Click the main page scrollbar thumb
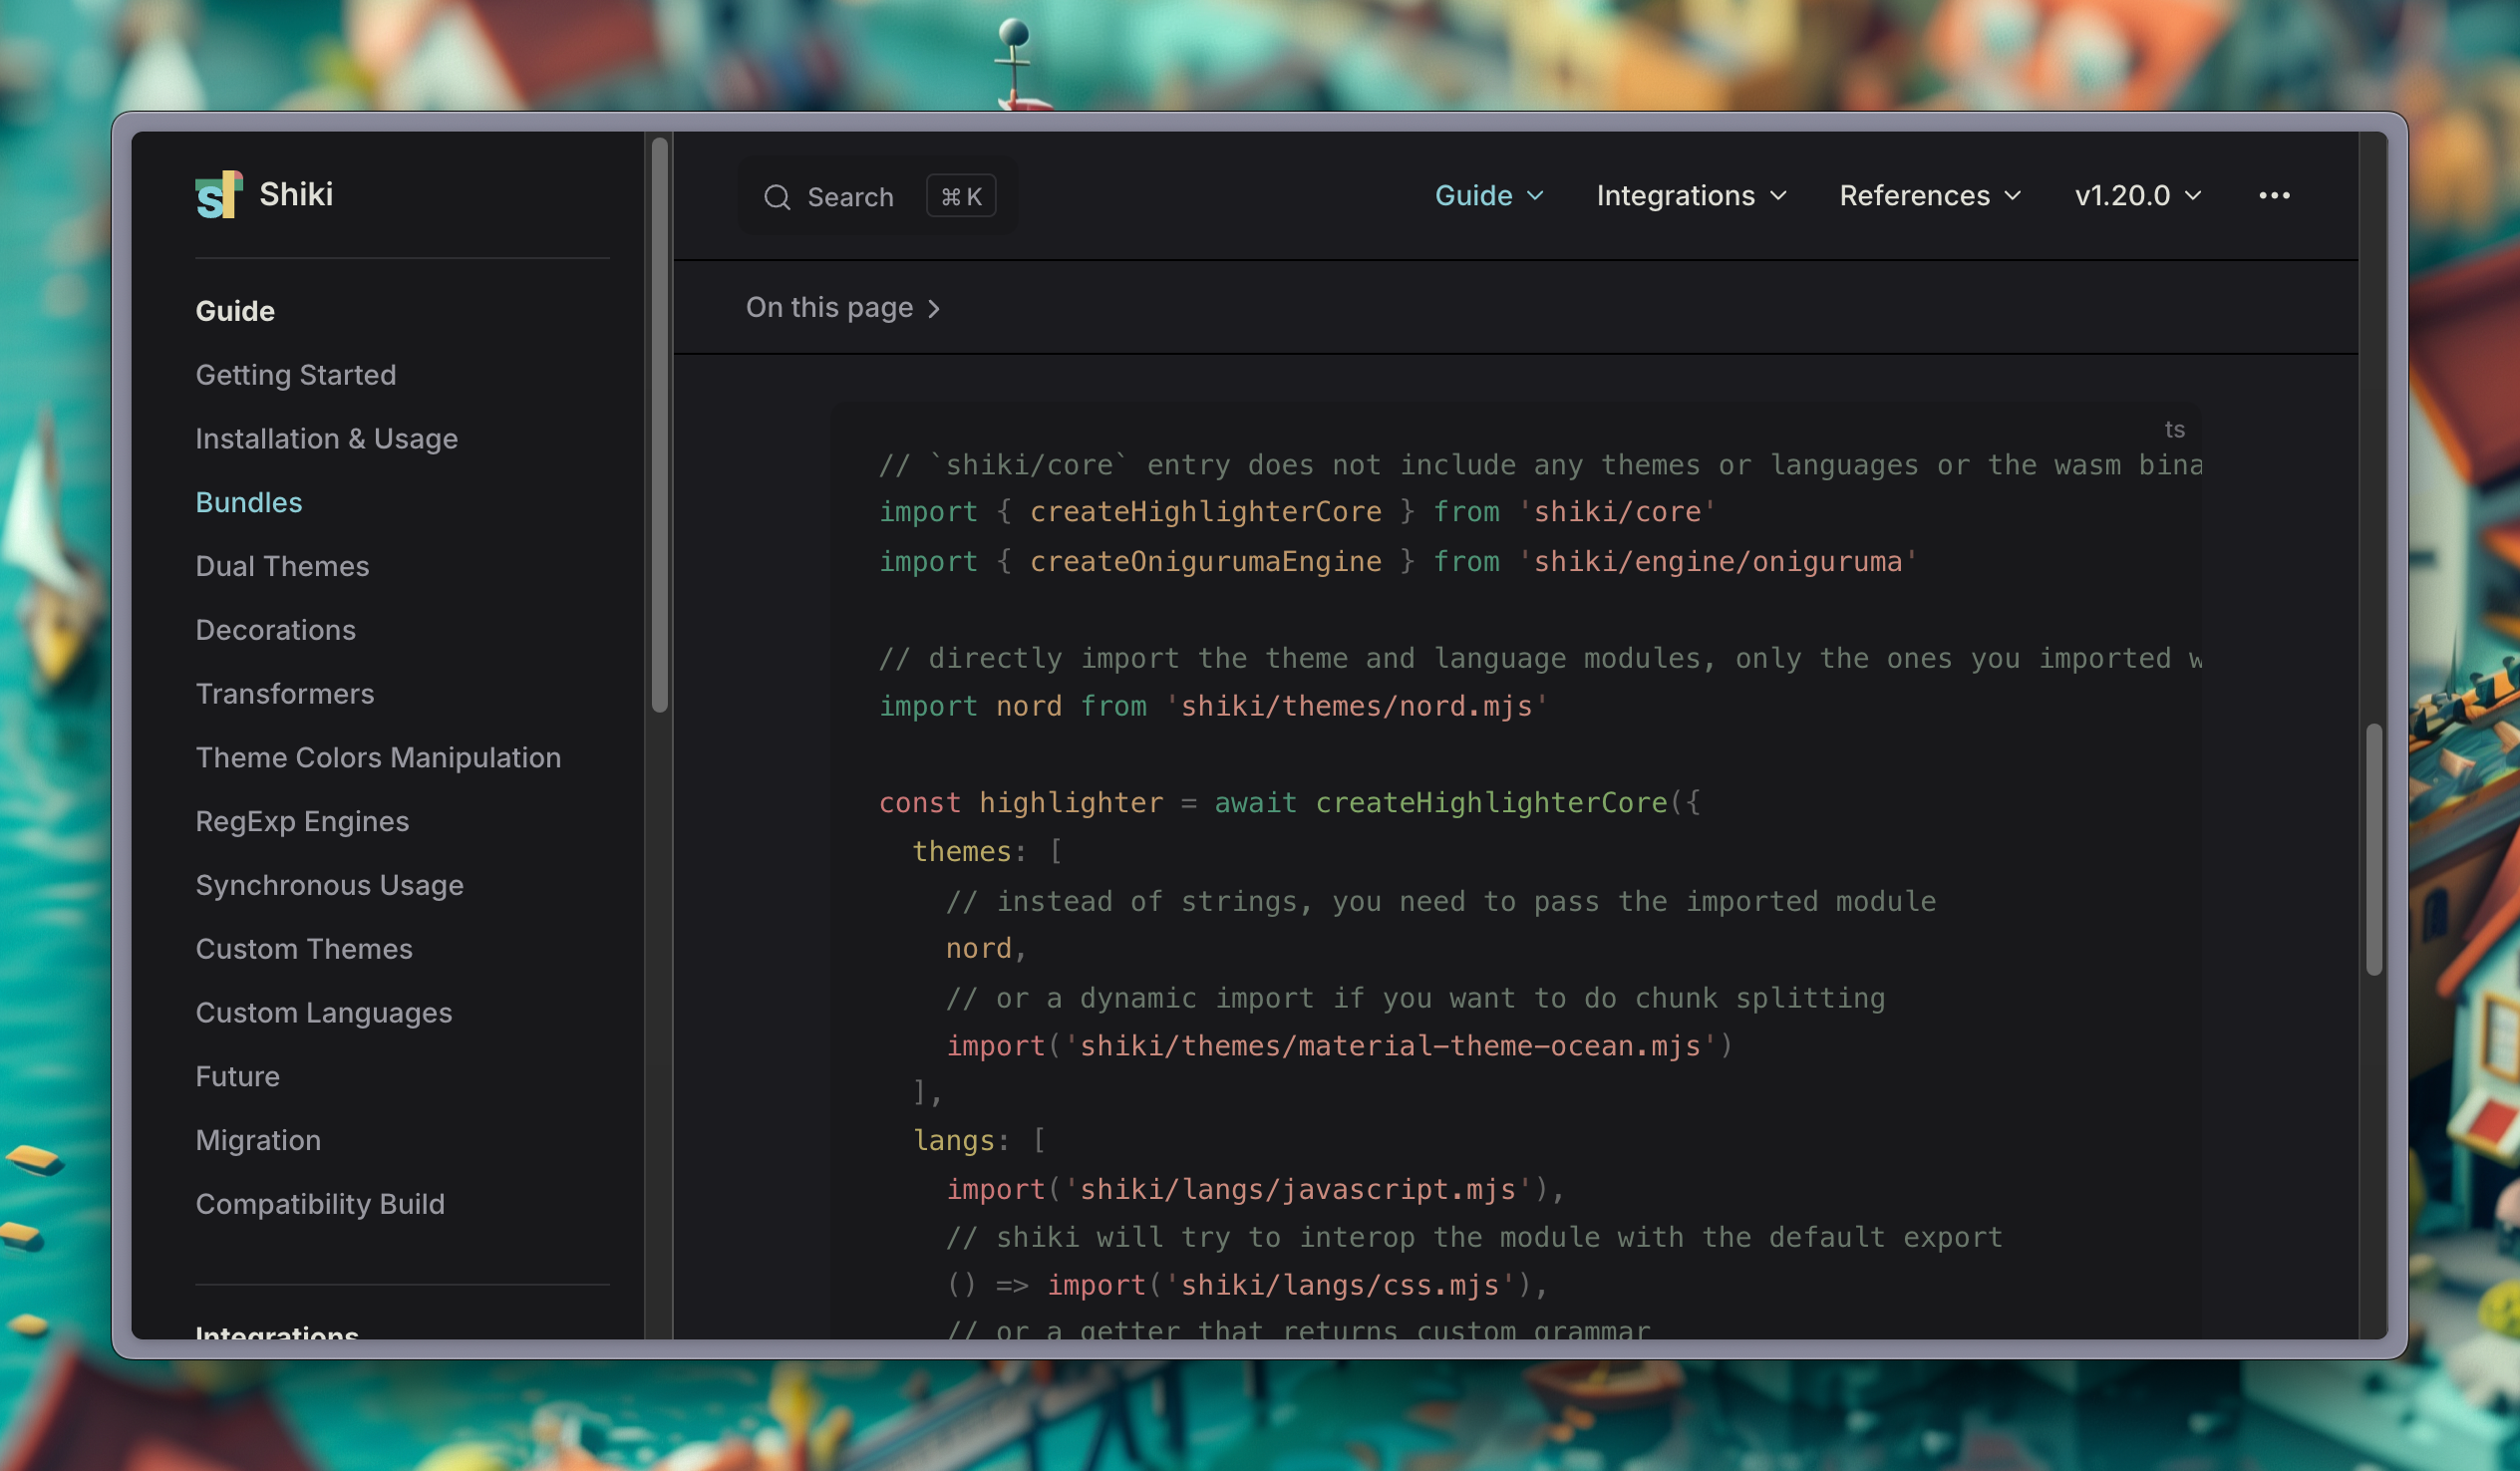 2373,850
